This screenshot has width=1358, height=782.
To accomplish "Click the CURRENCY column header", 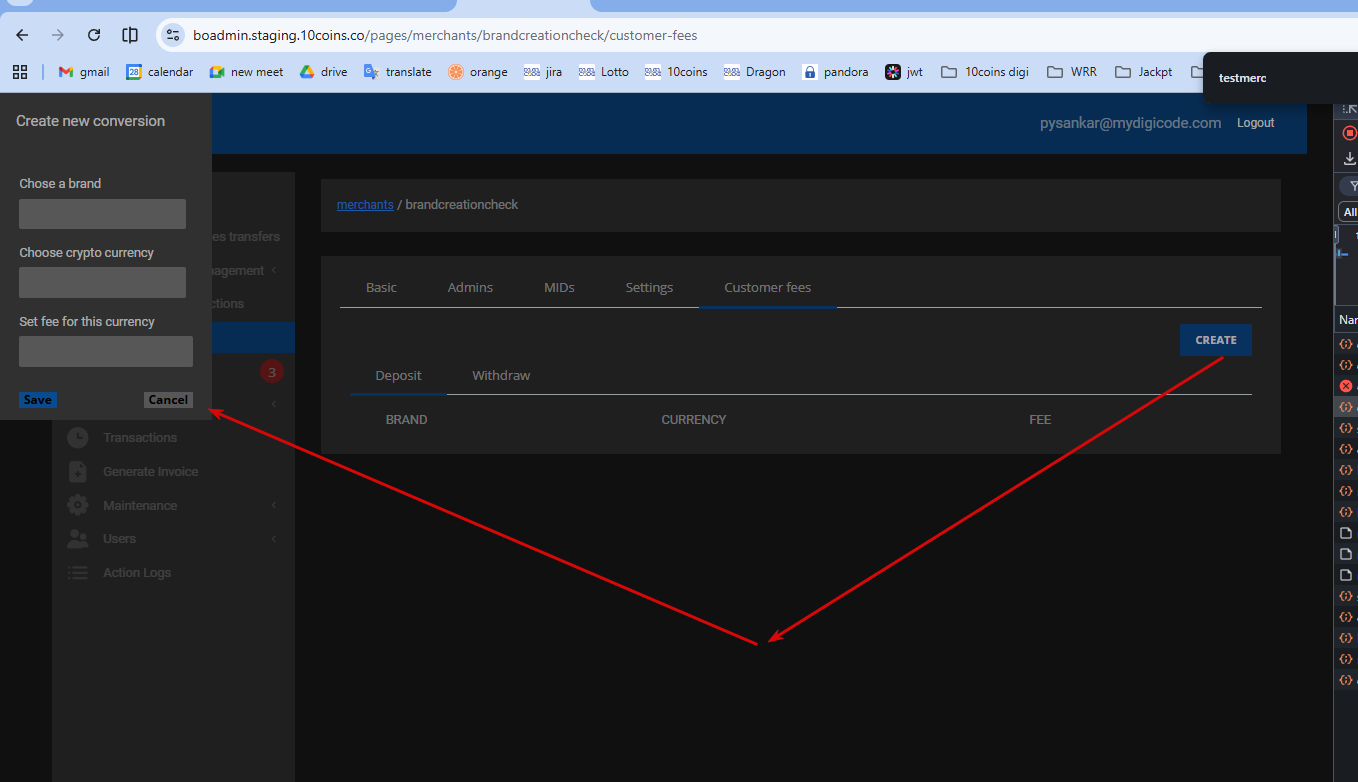I will point(694,420).
